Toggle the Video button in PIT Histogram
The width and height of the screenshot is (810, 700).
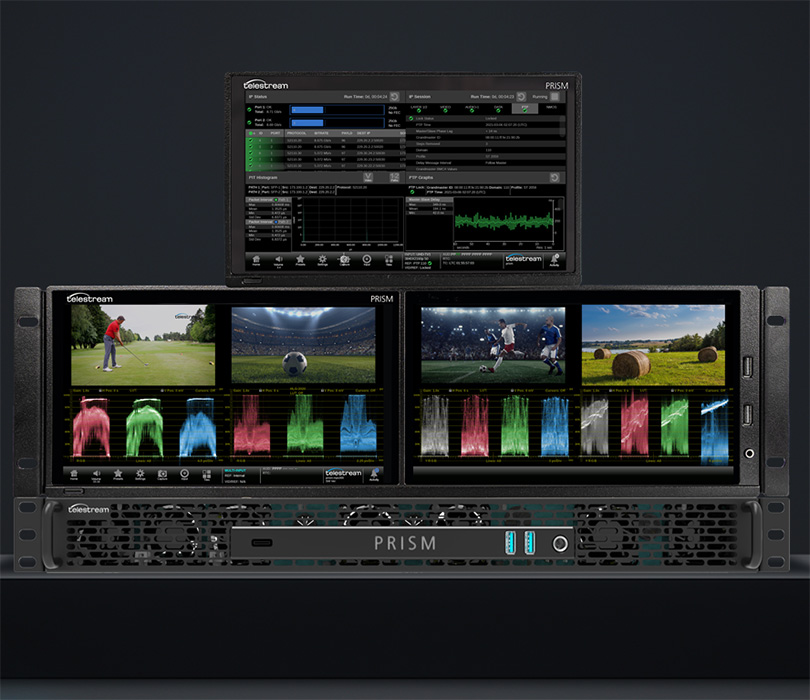[x=367, y=177]
